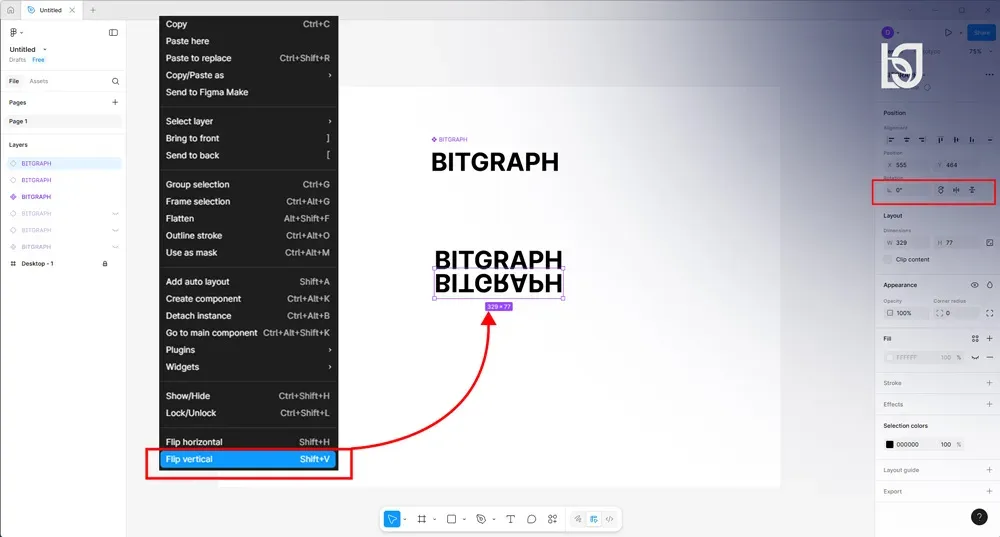Align top in the Alignment row

[941, 140]
